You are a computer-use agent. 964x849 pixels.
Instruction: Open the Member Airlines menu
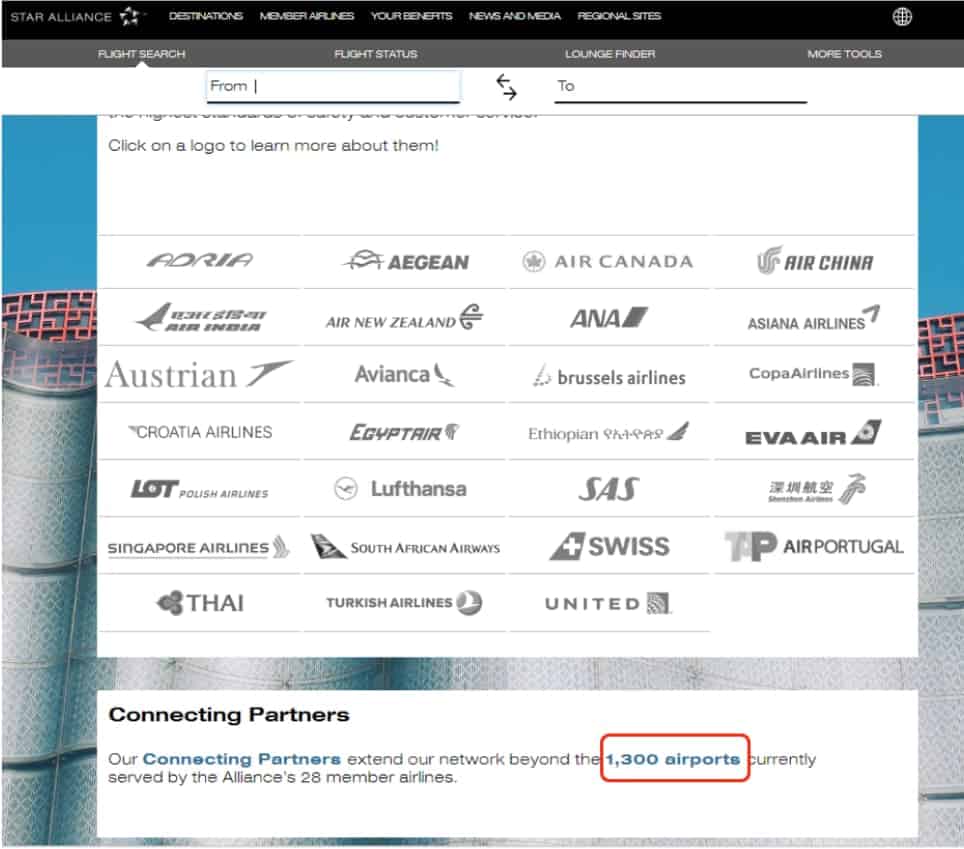tap(307, 16)
